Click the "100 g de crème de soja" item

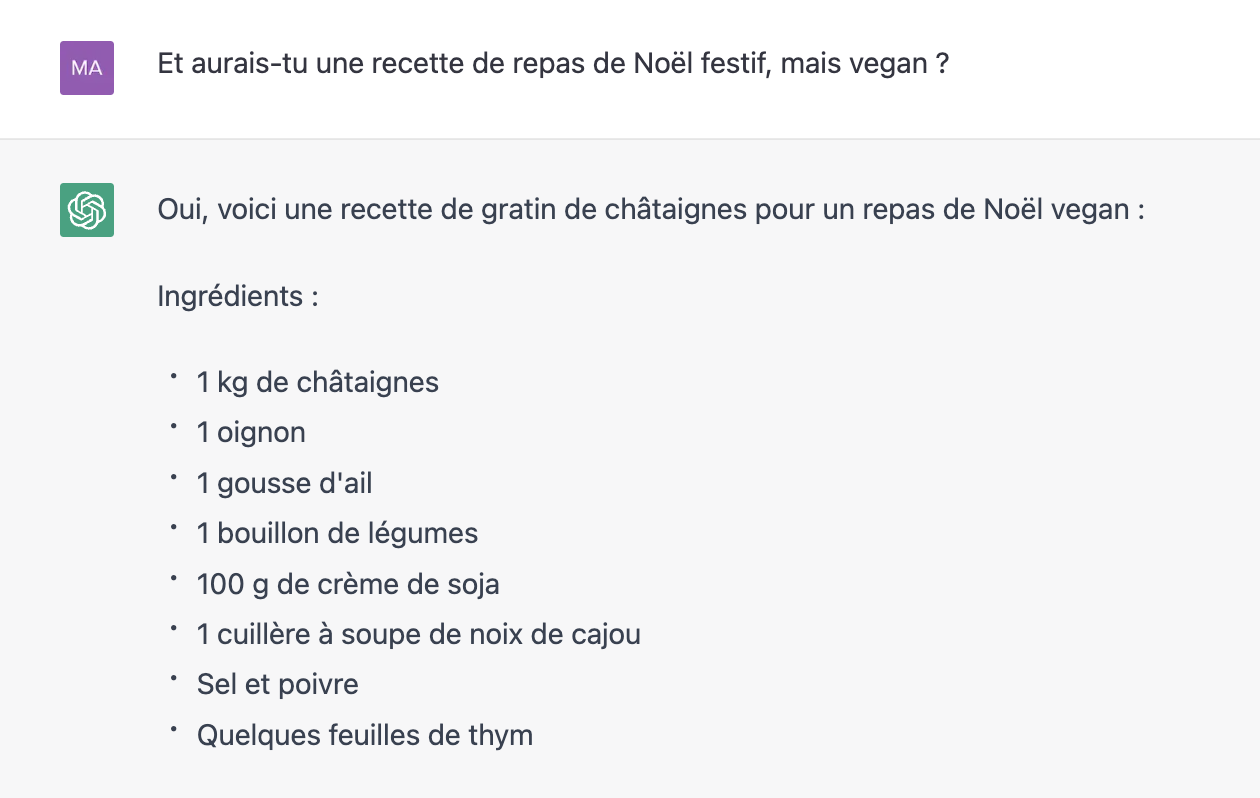click(348, 584)
